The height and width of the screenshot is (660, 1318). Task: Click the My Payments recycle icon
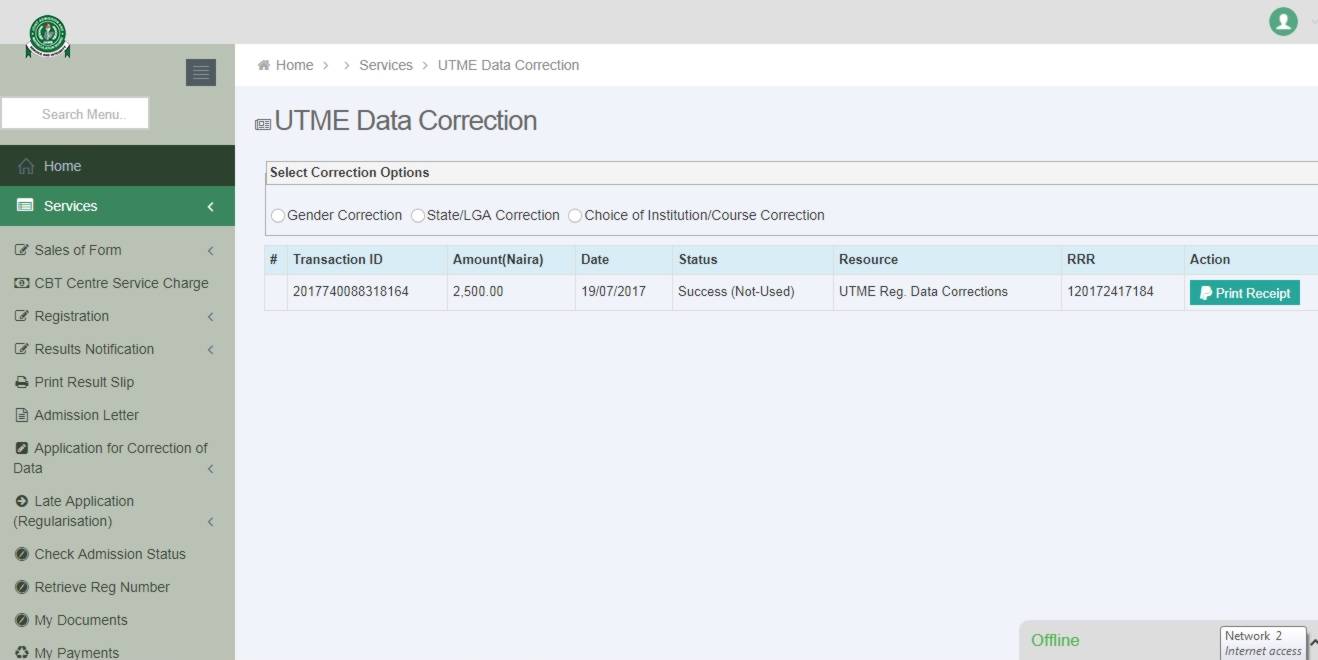click(x=22, y=653)
